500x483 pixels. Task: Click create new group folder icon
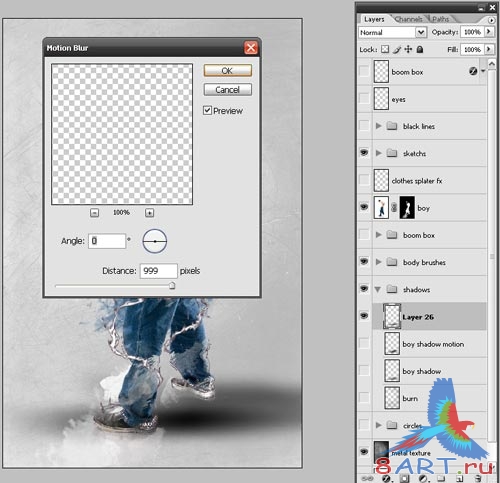click(441, 479)
